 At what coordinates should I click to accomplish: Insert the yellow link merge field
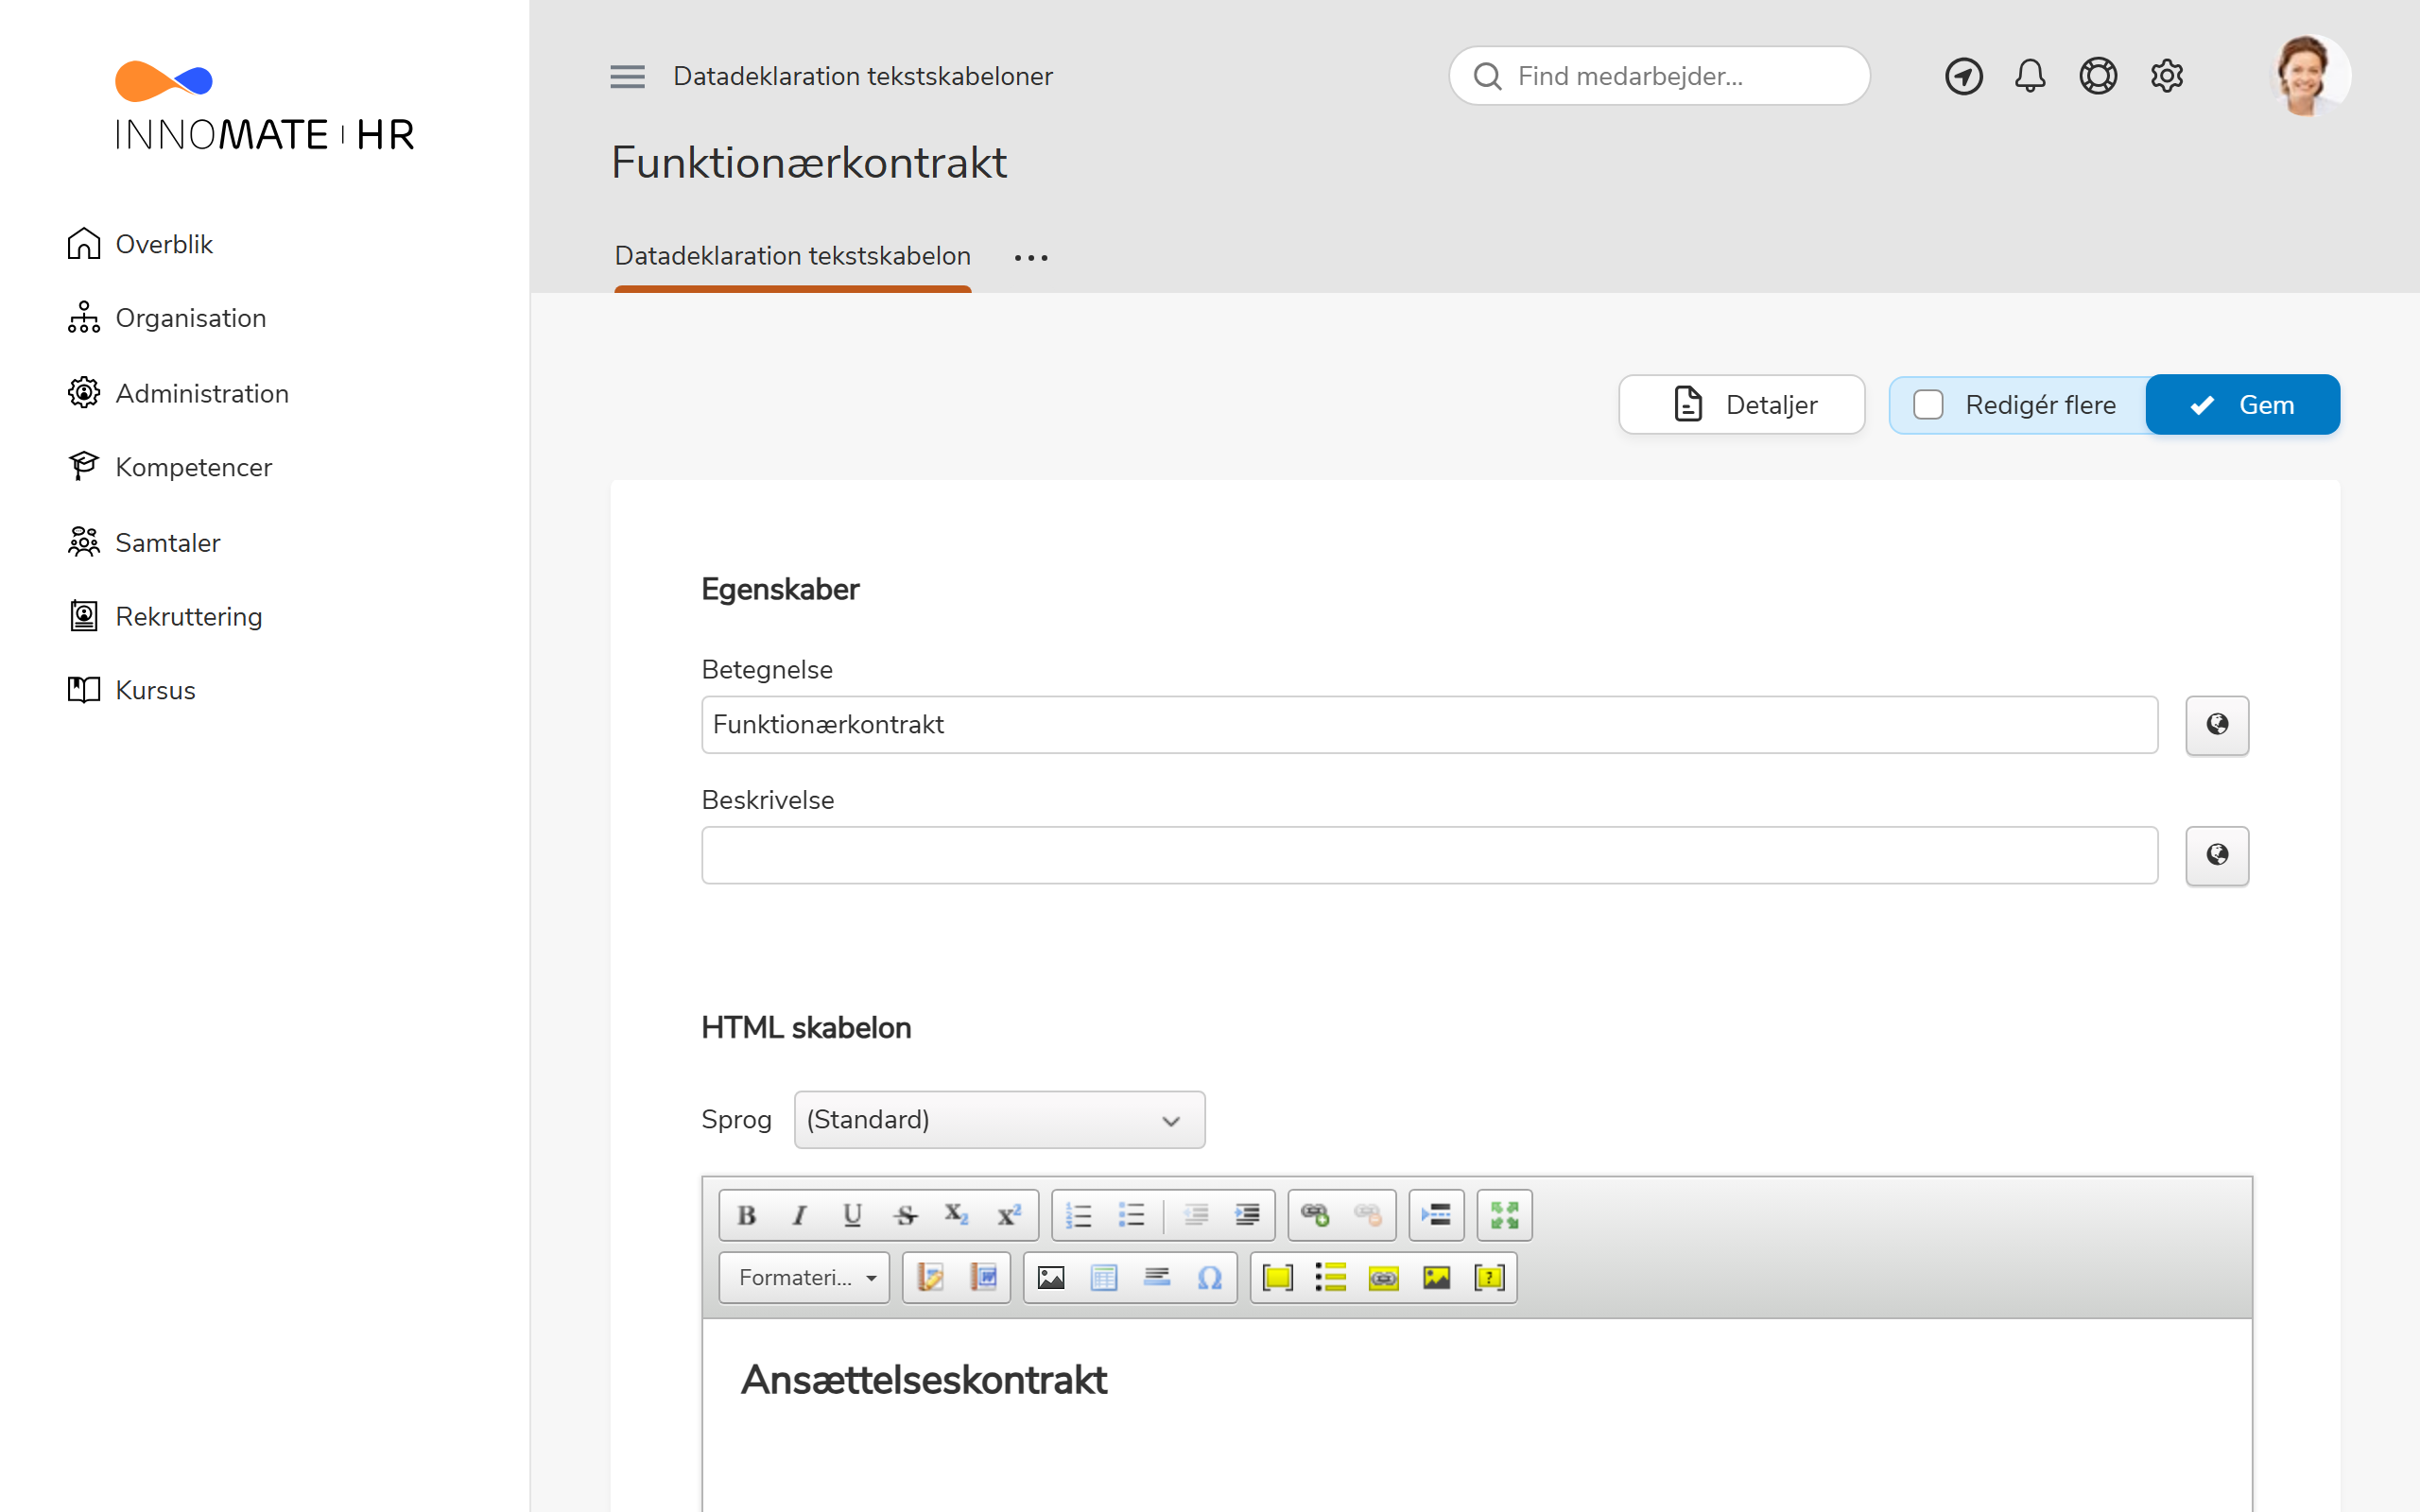point(1384,1277)
